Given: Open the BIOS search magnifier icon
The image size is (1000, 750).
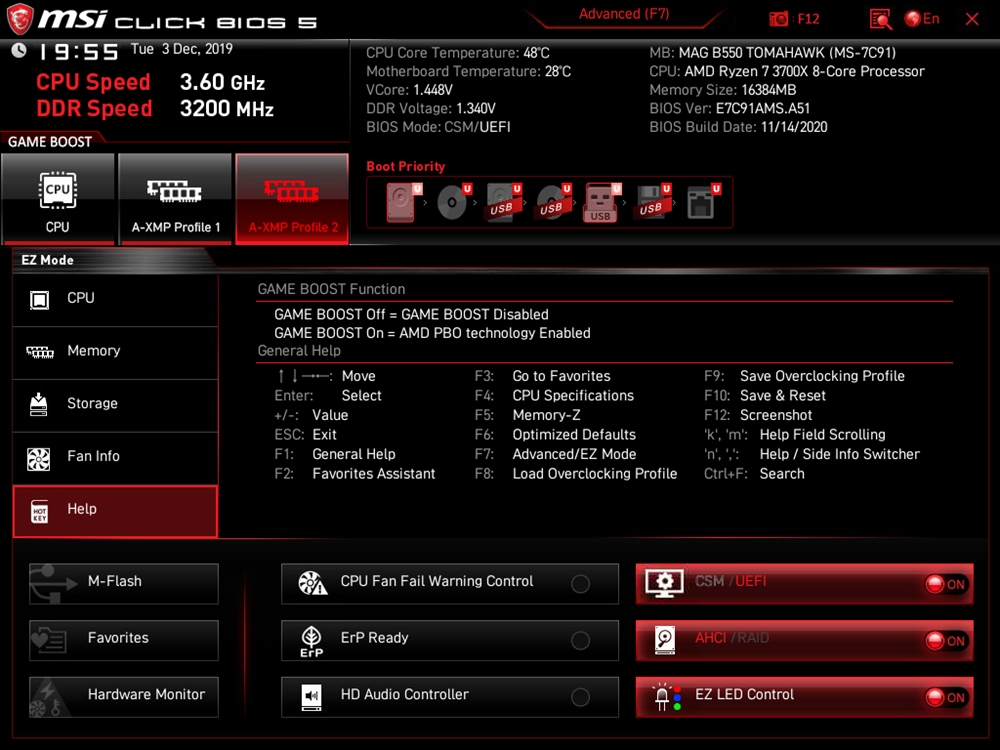Looking at the screenshot, I should [880, 19].
